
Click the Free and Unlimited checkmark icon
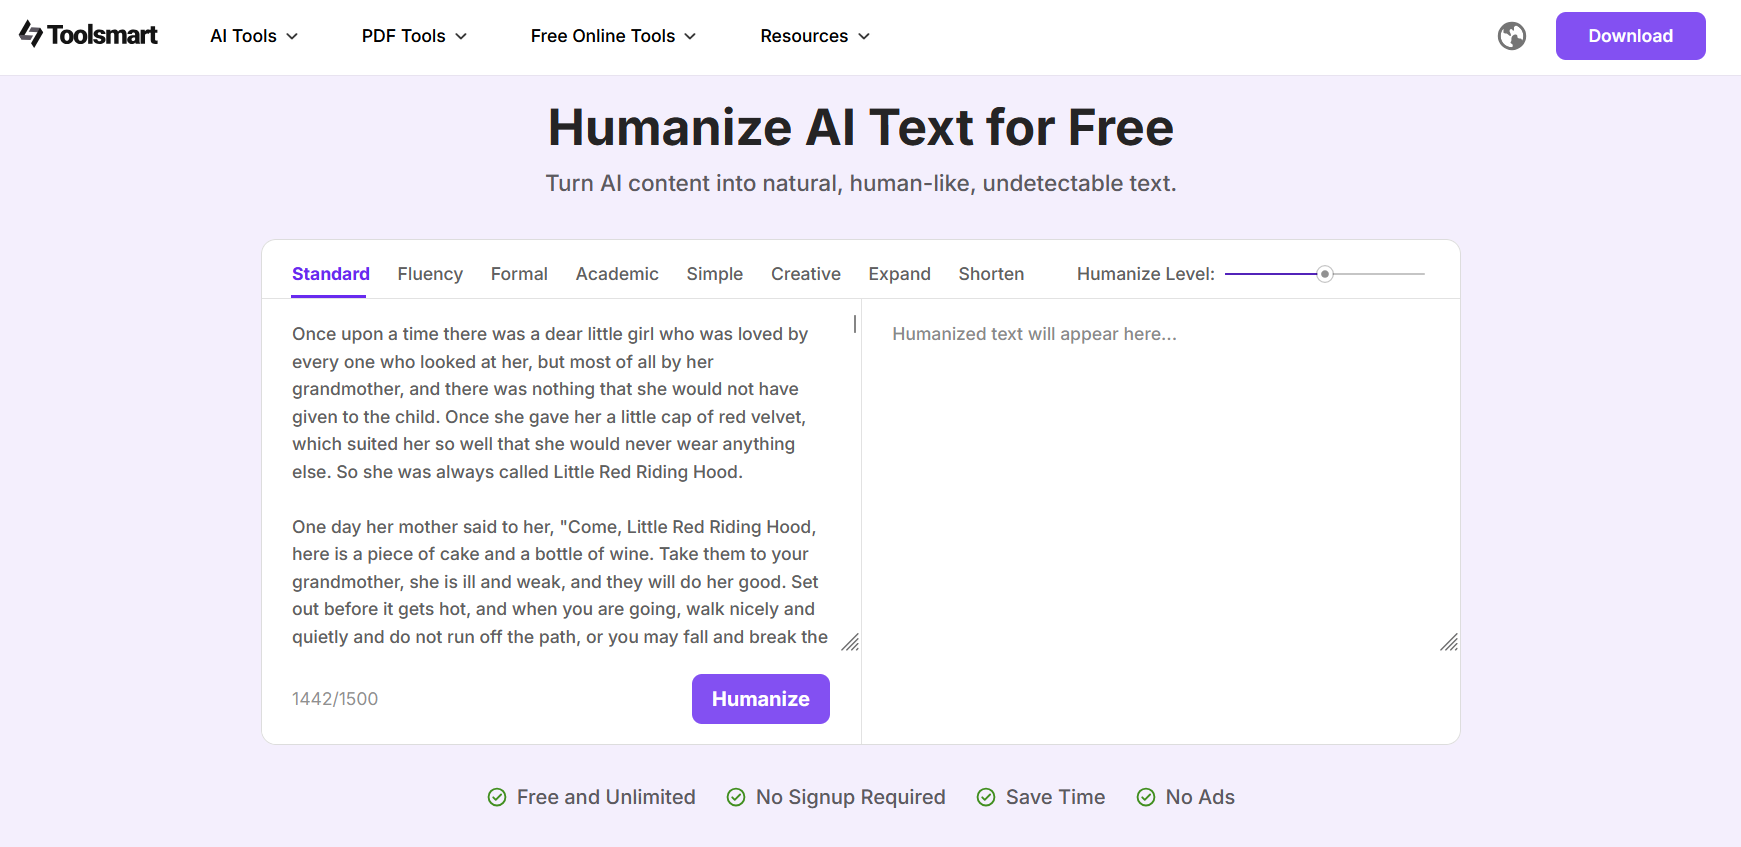click(497, 797)
